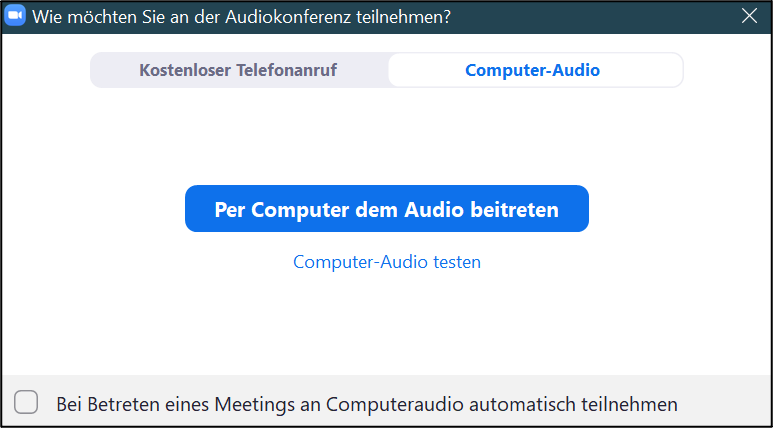Viewport: 774px width, 428px height.
Task: Choose the free phone call option tab
Action: 239,70
